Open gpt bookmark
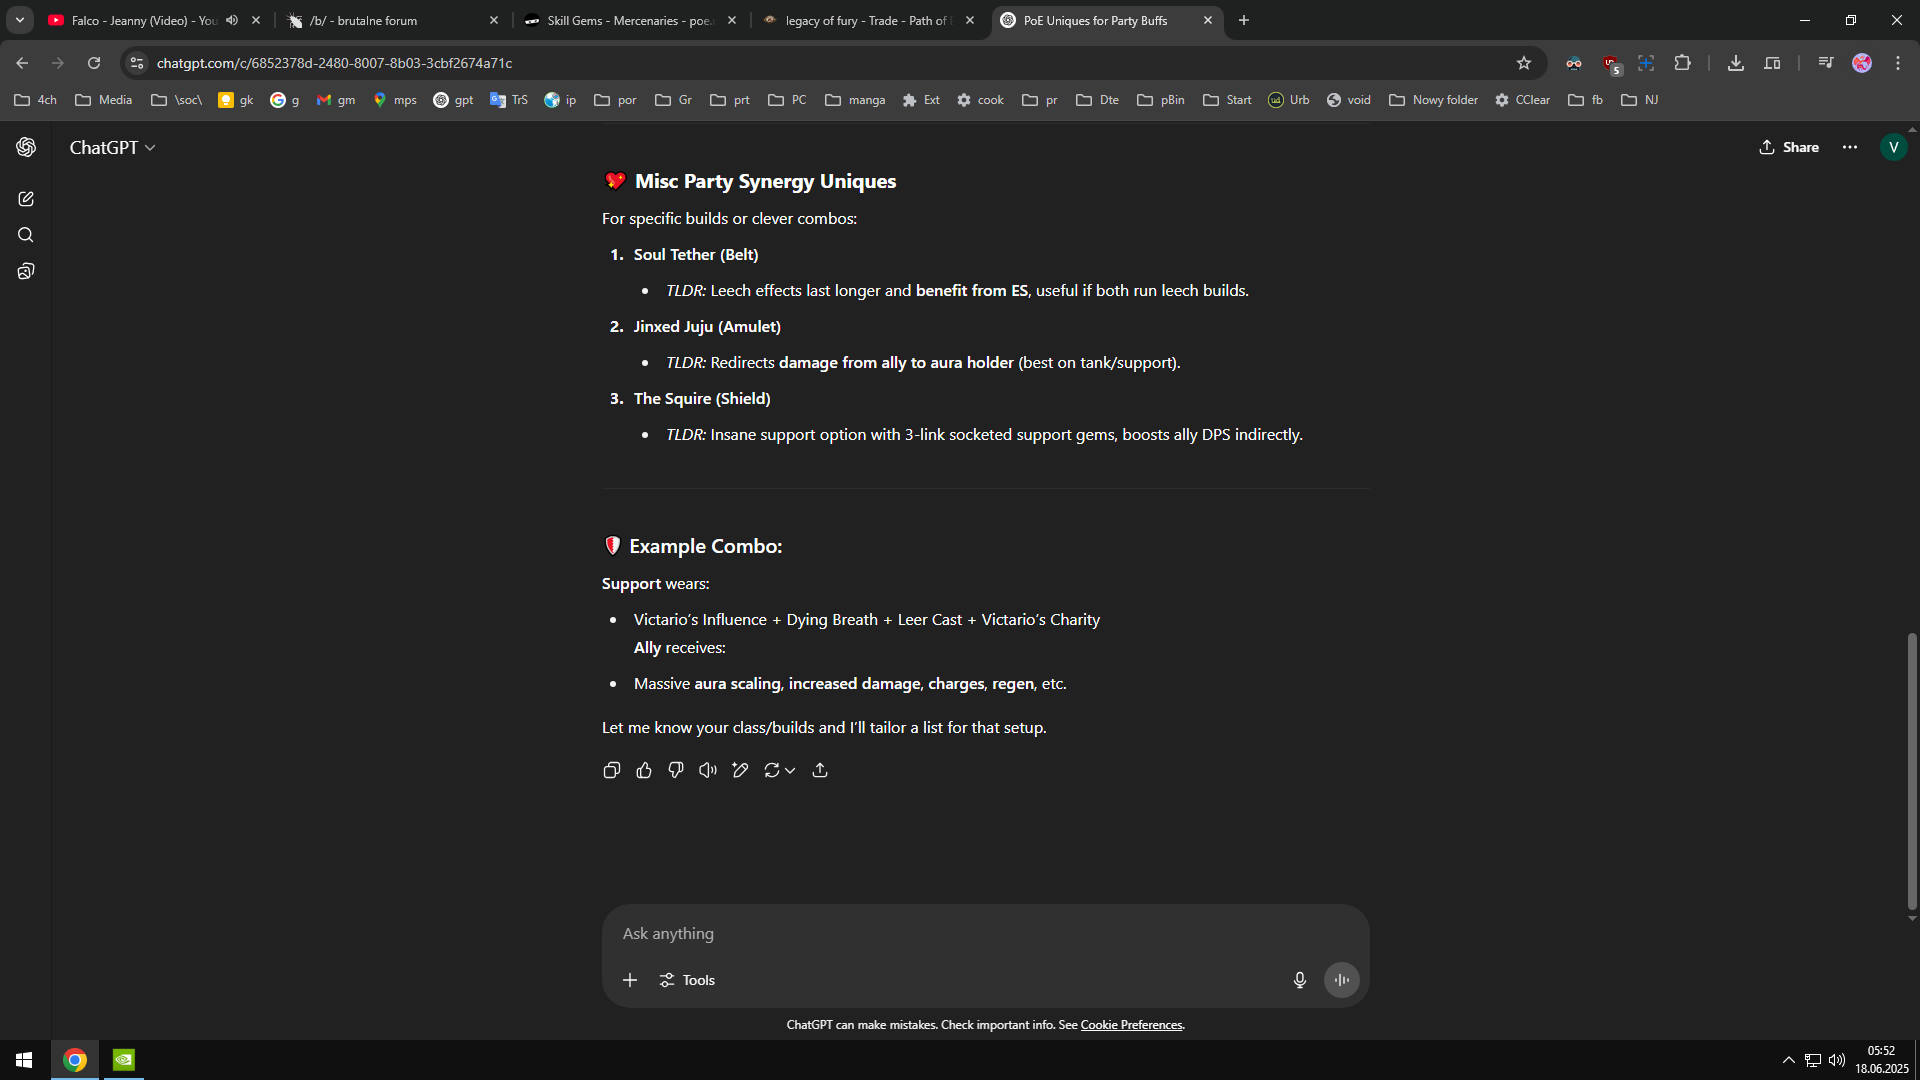 tap(453, 100)
